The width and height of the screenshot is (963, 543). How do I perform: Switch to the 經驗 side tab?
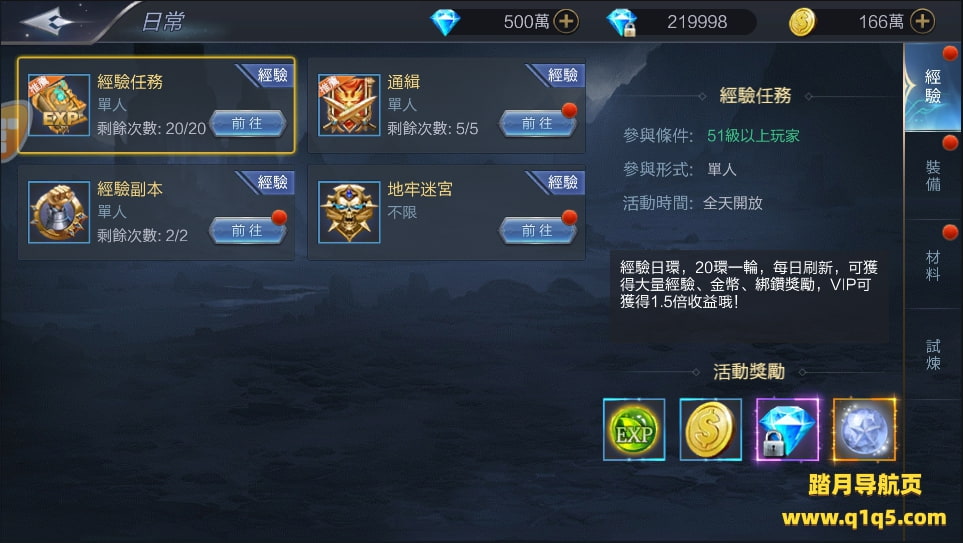[x=932, y=87]
